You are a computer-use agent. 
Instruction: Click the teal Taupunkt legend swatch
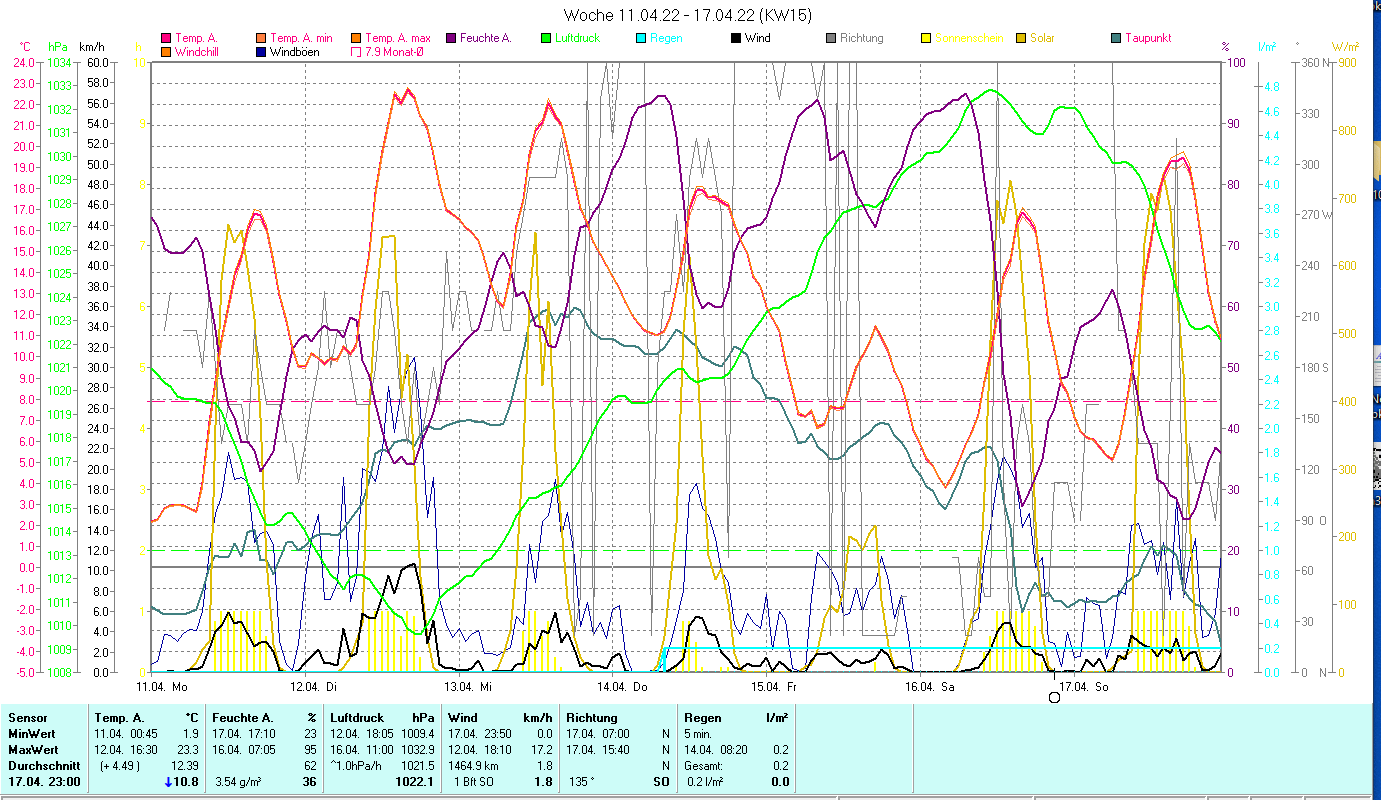pyautogui.click(x=1116, y=38)
